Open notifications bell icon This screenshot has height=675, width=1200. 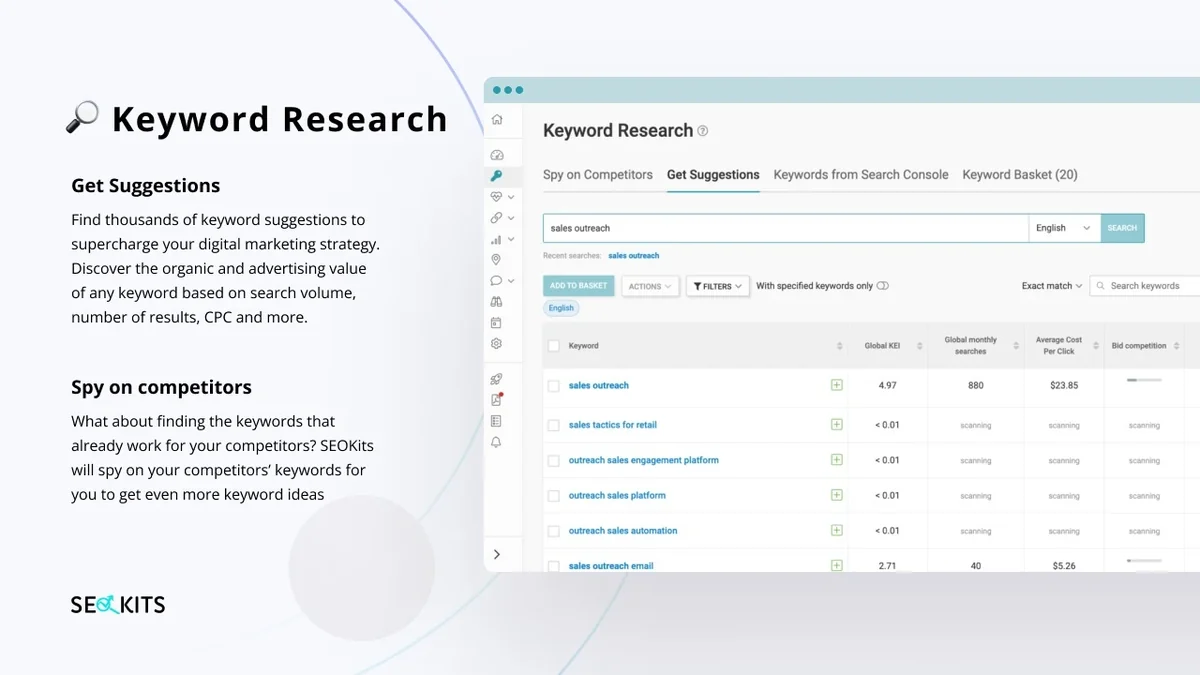(x=497, y=442)
